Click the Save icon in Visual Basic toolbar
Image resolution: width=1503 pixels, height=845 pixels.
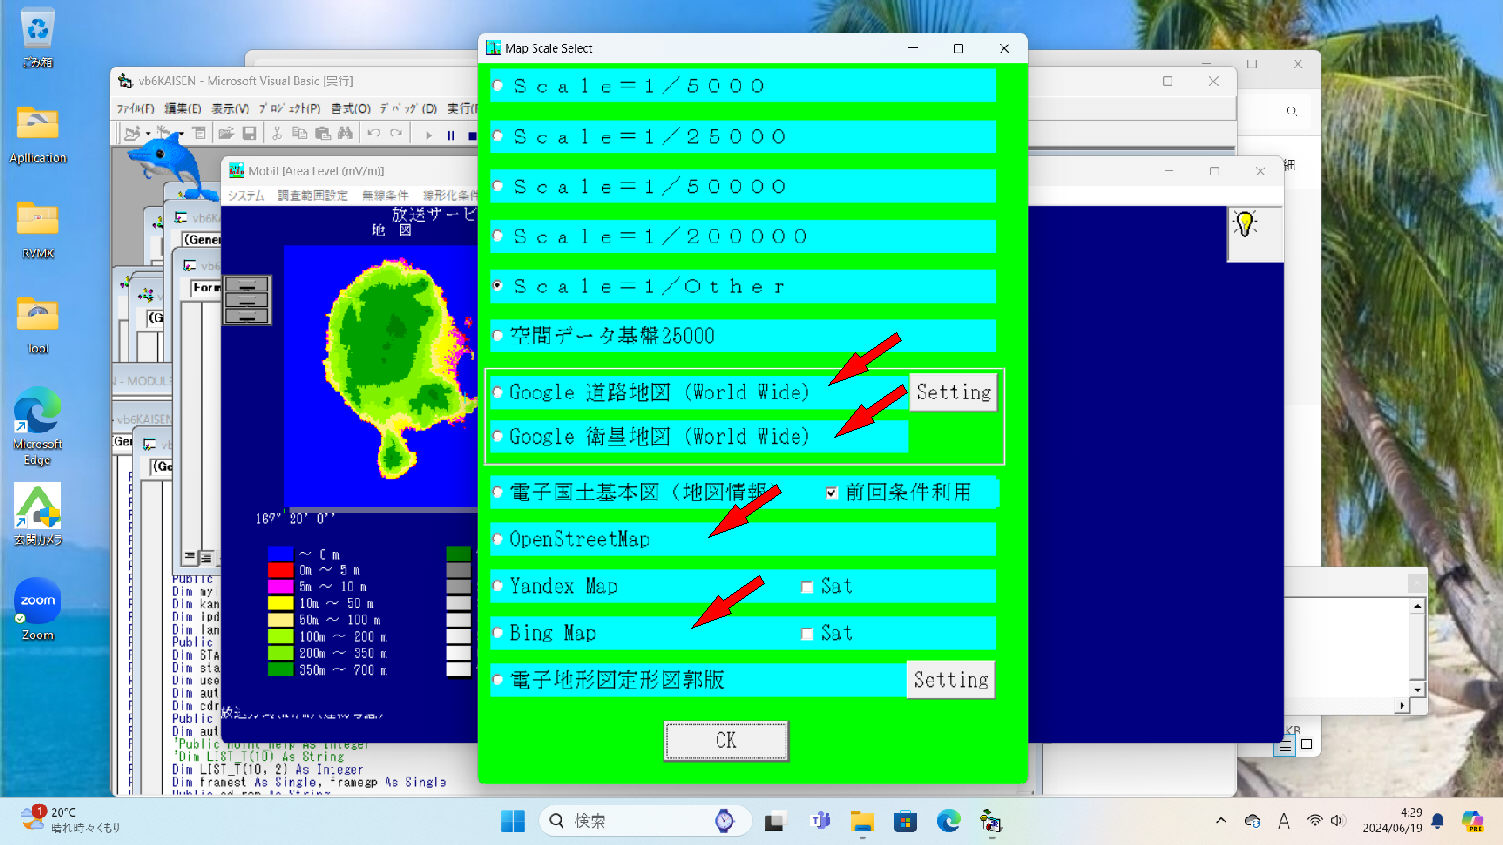pos(249,133)
